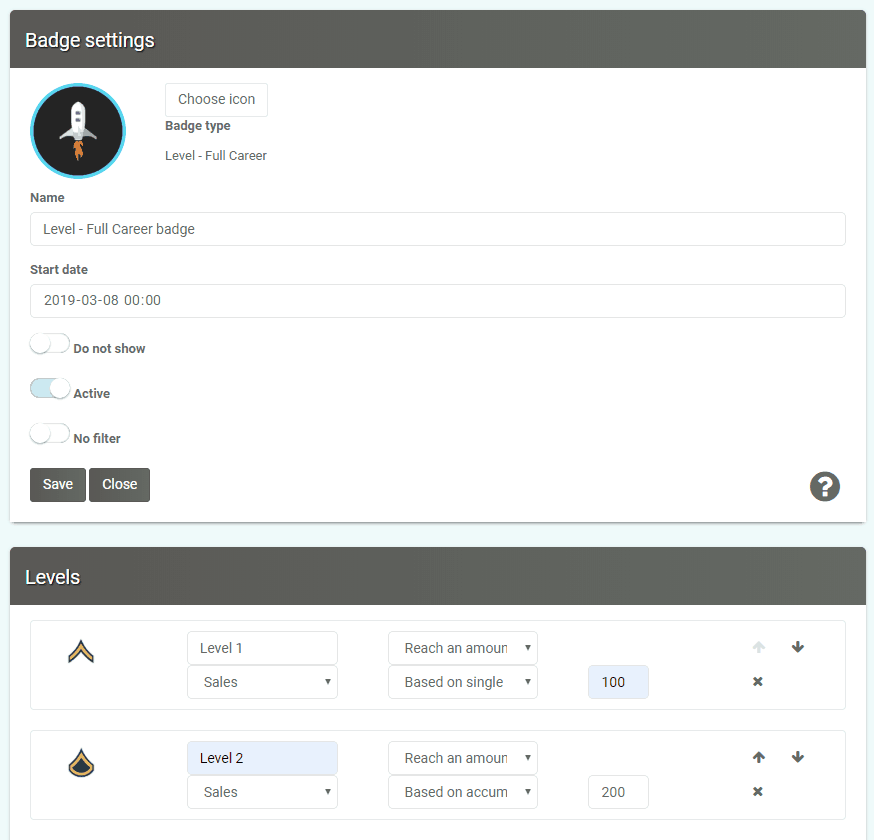This screenshot has width=874, height=840.
Task: Click the Level - Full Career badge type text
Action: click(216, 156)
